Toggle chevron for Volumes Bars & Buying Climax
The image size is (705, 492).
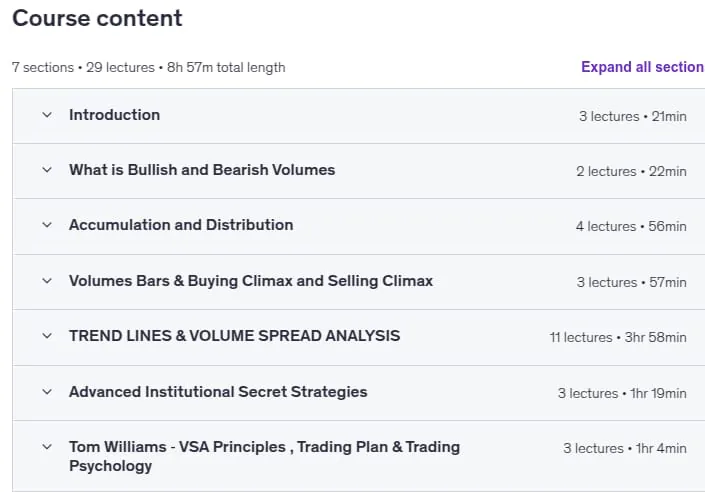(x=47, y=281)
